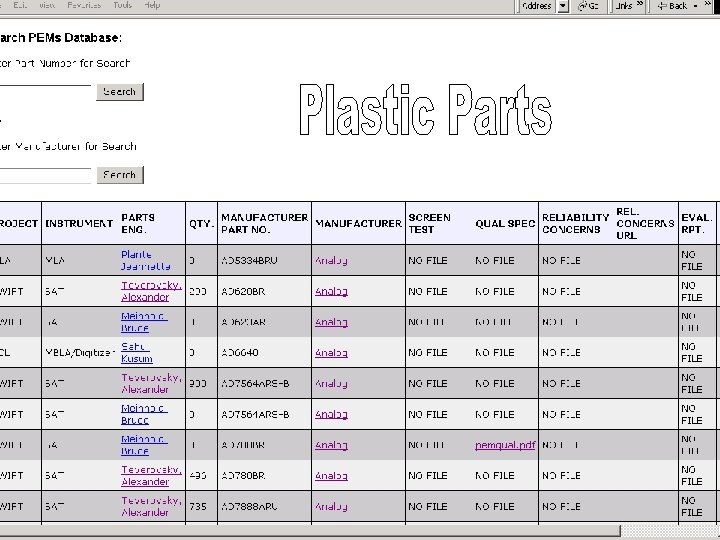Open the Favorites menu

tap(84, 5)
